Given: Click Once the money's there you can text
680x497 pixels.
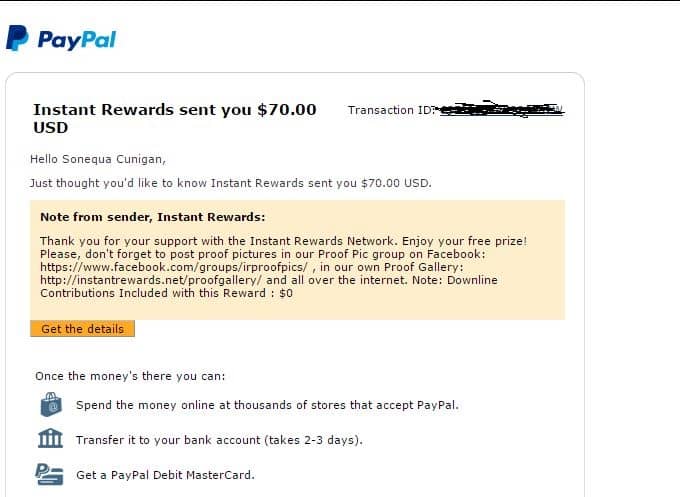Looking at the screenshot, I should point(130,376).
